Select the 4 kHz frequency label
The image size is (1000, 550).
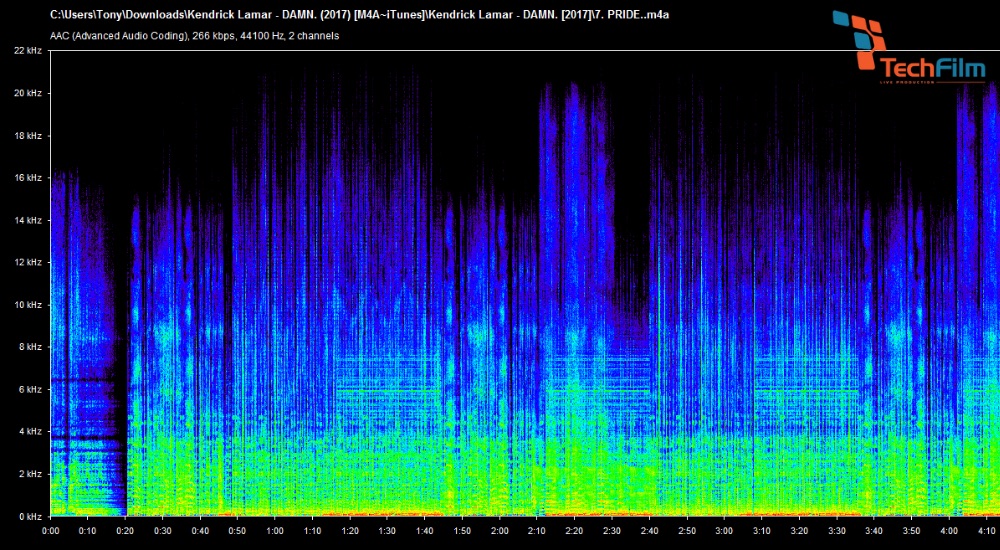click(29, 431)
